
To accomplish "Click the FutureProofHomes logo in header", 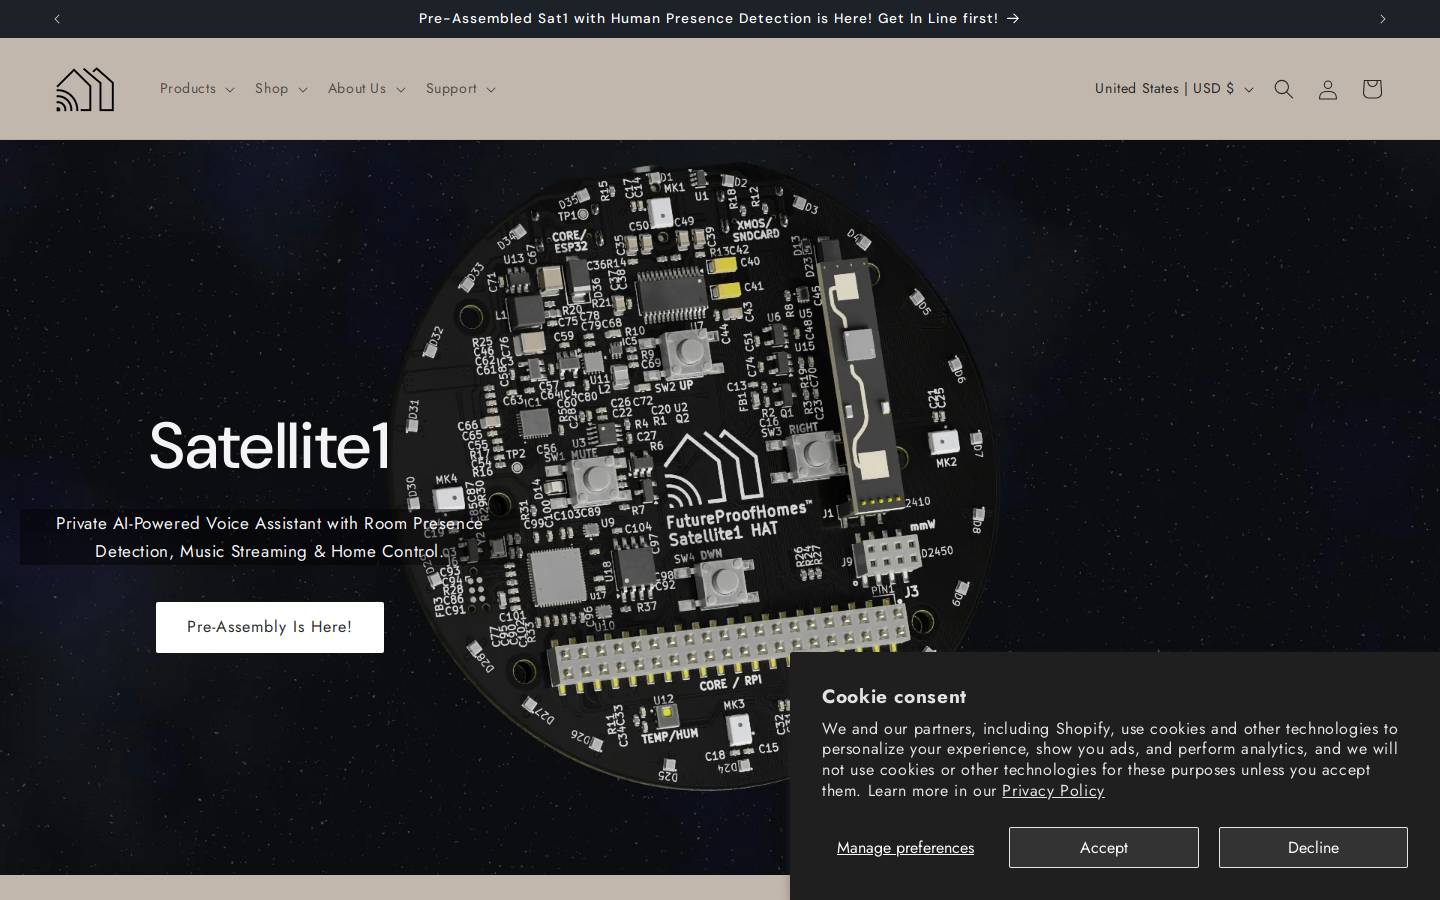I will 85,89.
